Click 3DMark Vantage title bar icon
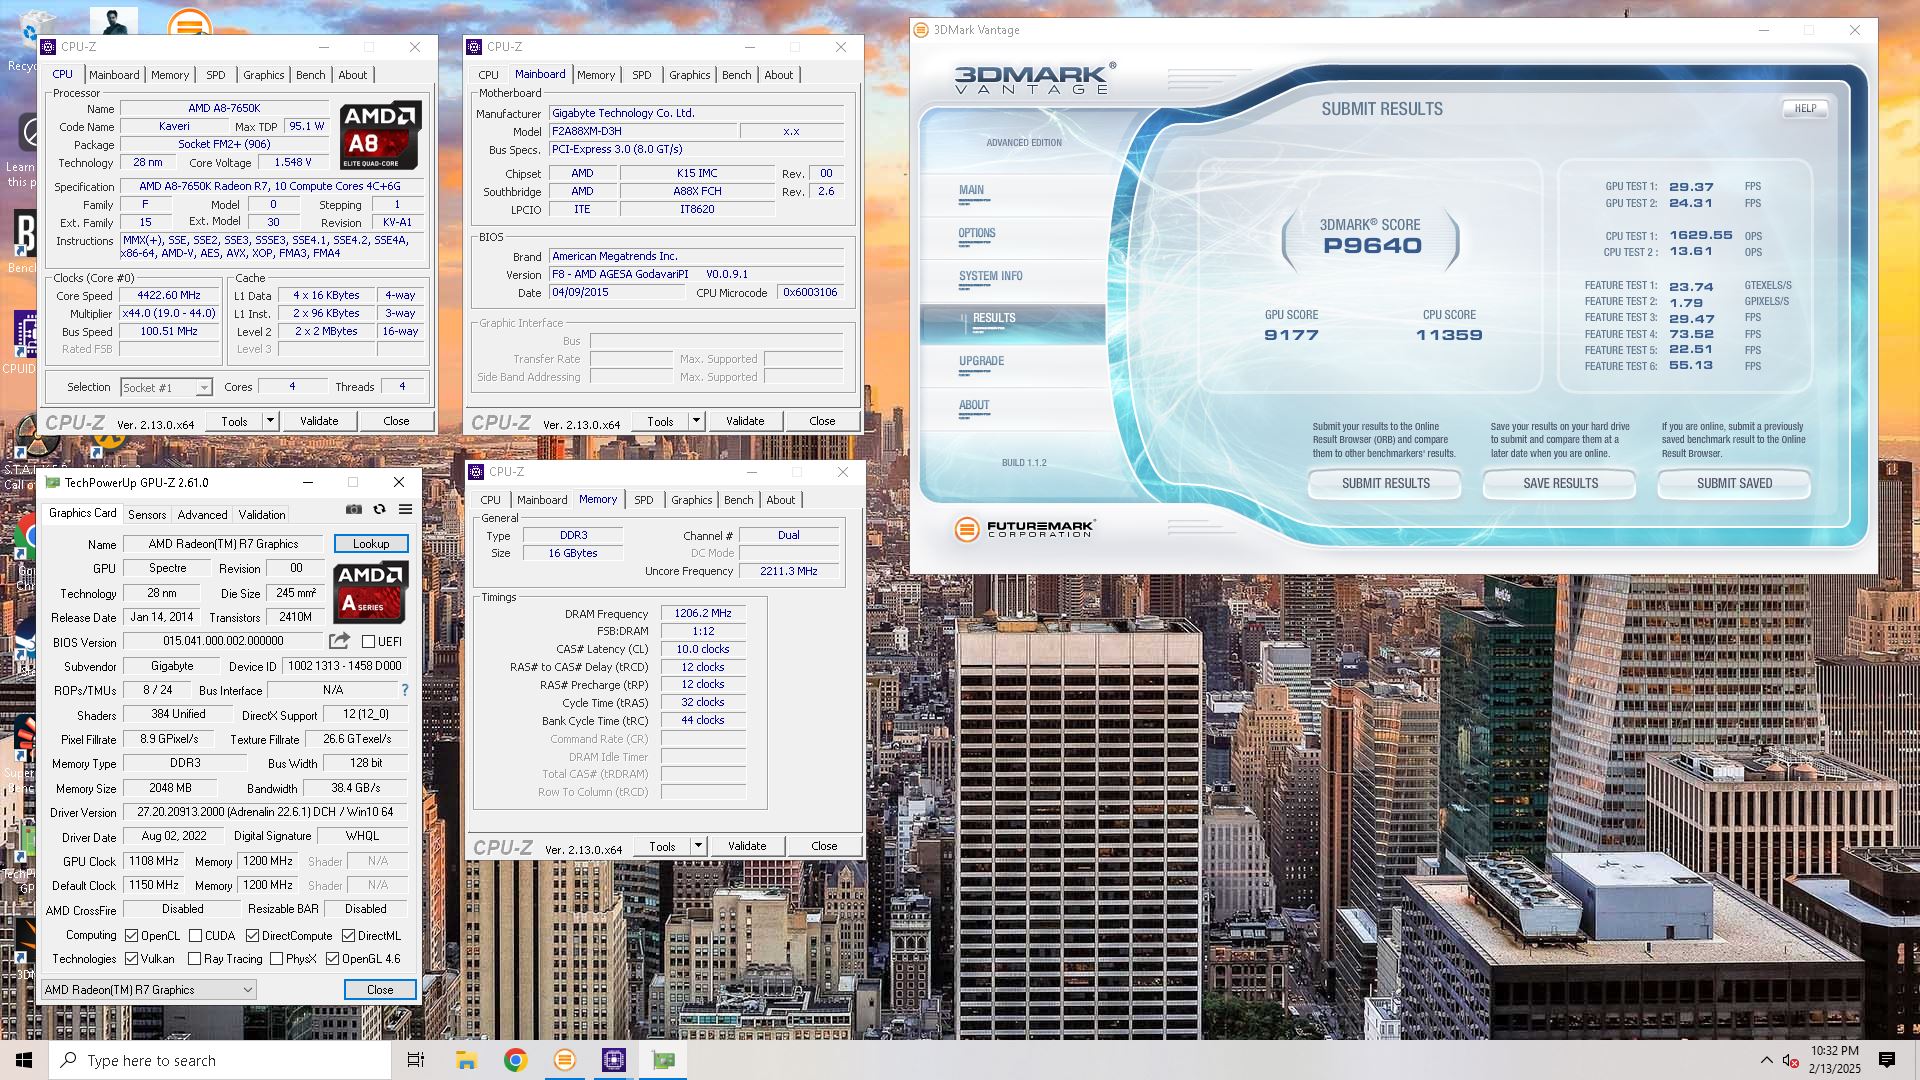The width and height of the screenshot is (1920, 1080). 921,30
